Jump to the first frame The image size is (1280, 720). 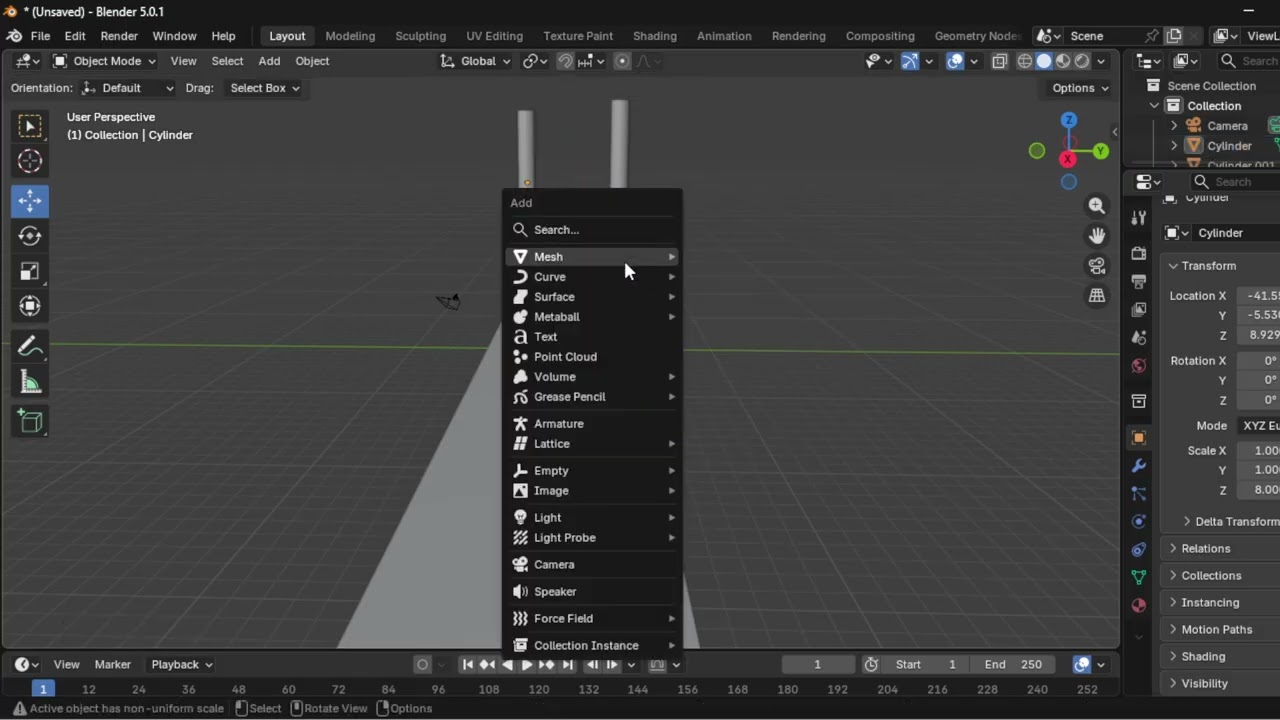pyautogui.click(x=467, y=664)
